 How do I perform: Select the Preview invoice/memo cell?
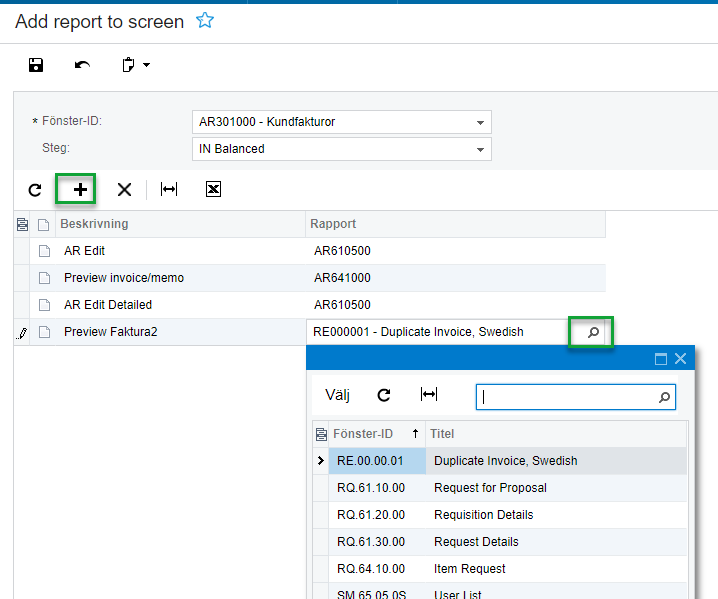[x=180, y=278]
